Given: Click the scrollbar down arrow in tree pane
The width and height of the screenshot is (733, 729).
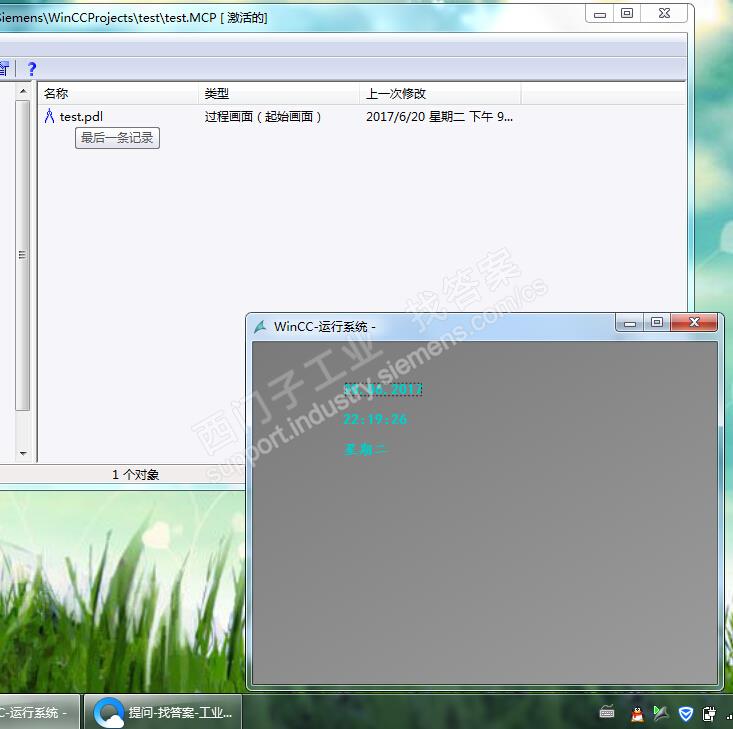Looking at the screenshot, I should coord(23,453).
